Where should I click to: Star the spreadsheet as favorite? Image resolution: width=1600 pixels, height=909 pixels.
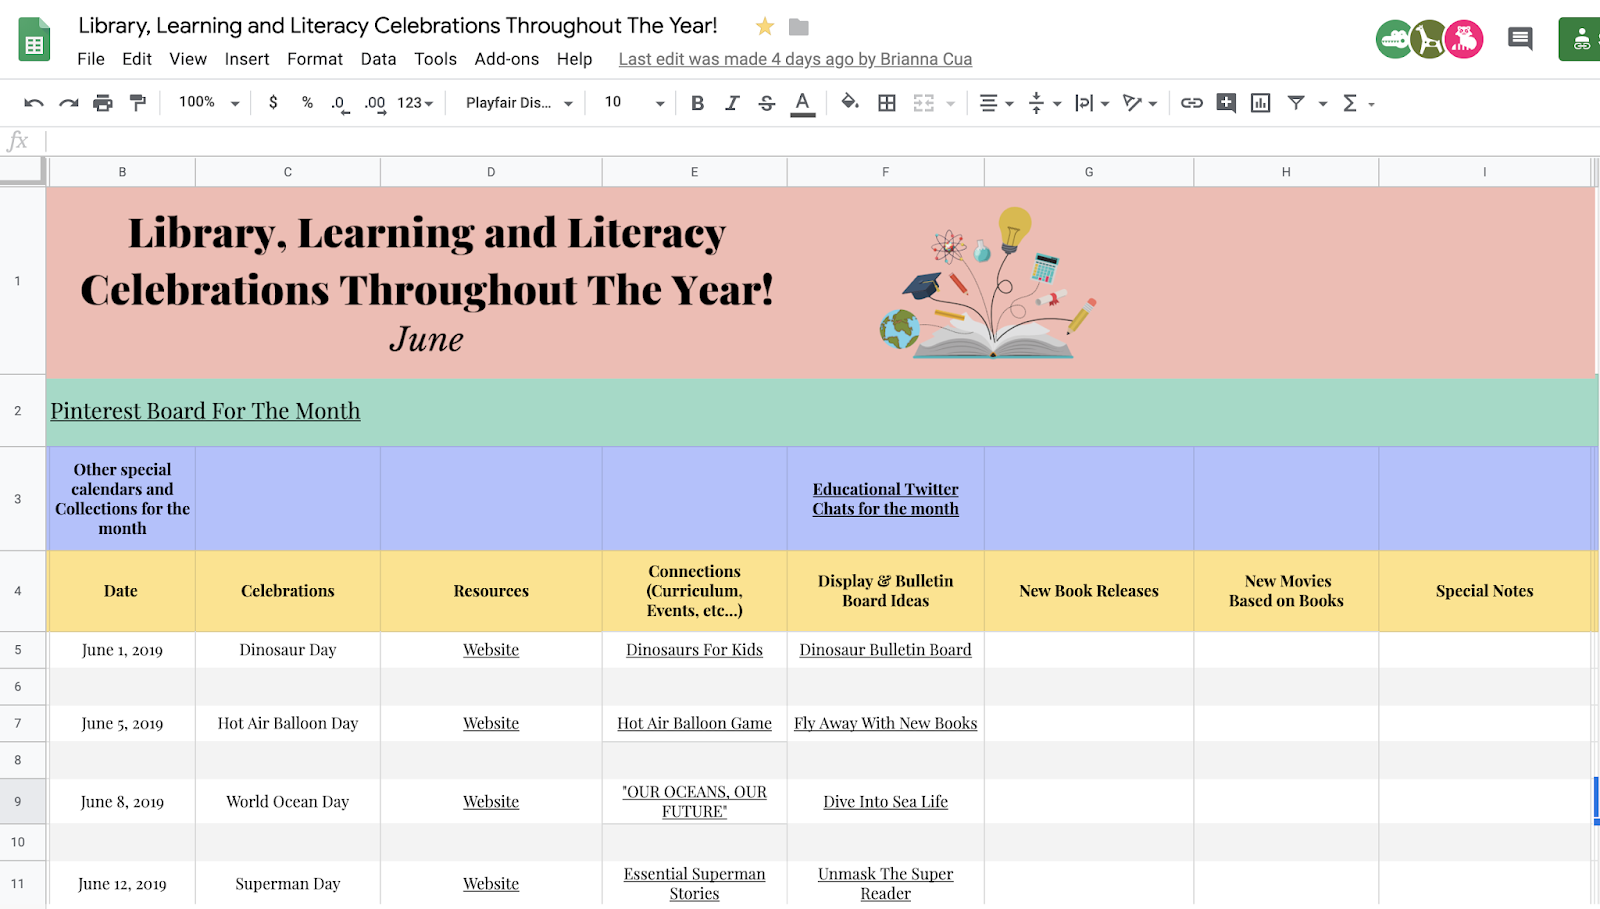coord(765,27)
